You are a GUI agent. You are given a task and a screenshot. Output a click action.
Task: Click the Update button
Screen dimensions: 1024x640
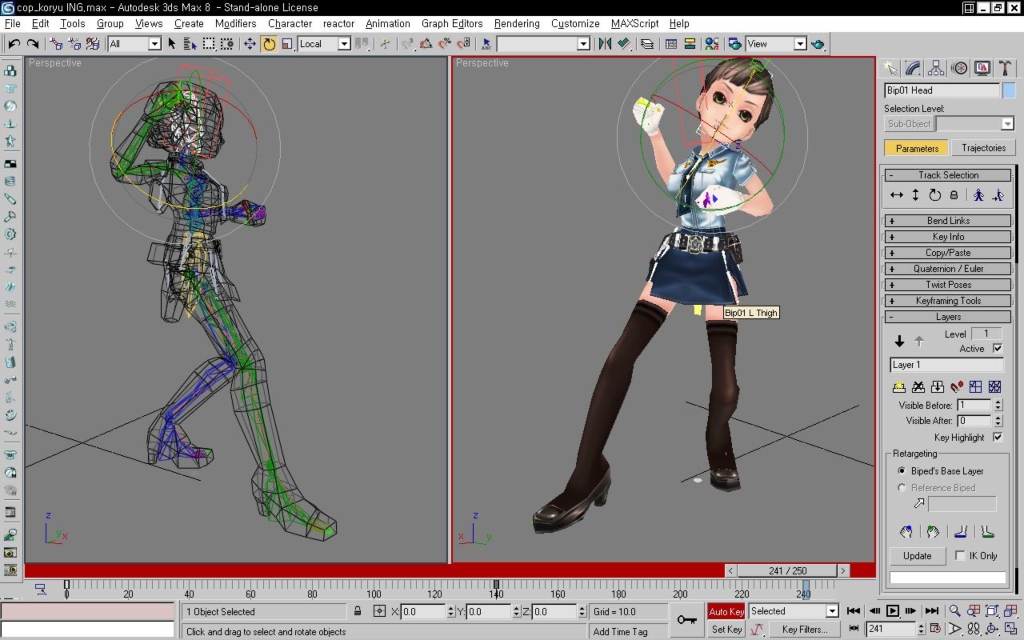[x=917, y=556]
